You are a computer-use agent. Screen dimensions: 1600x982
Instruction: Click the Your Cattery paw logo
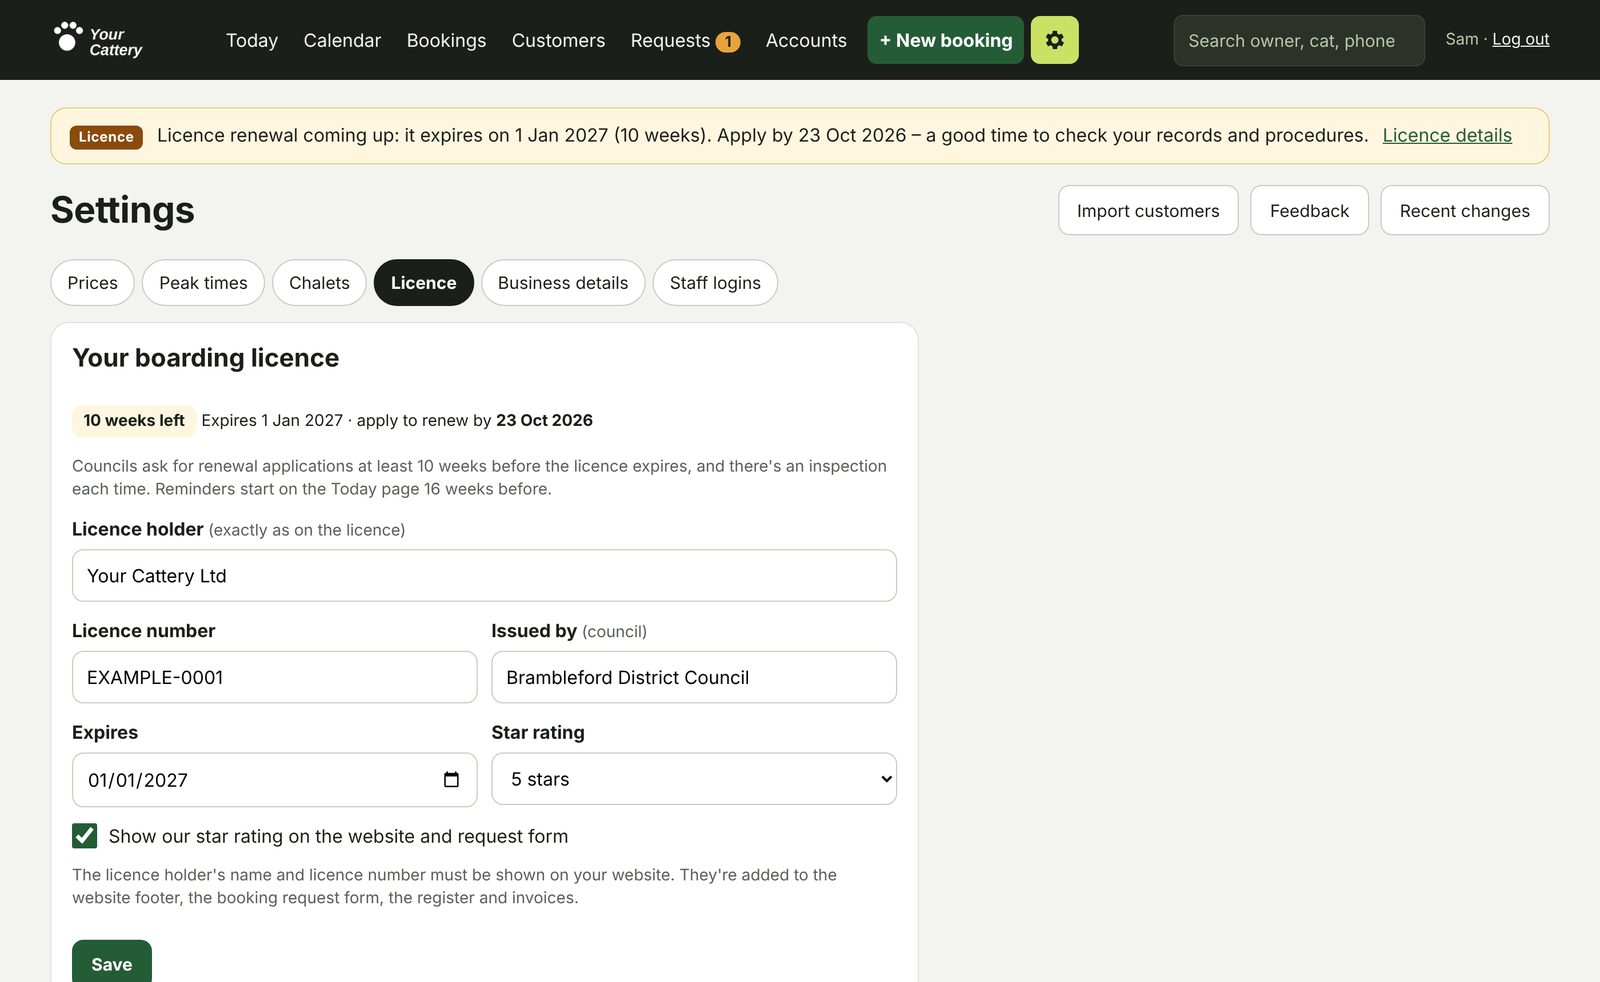[x=98, y=40]
